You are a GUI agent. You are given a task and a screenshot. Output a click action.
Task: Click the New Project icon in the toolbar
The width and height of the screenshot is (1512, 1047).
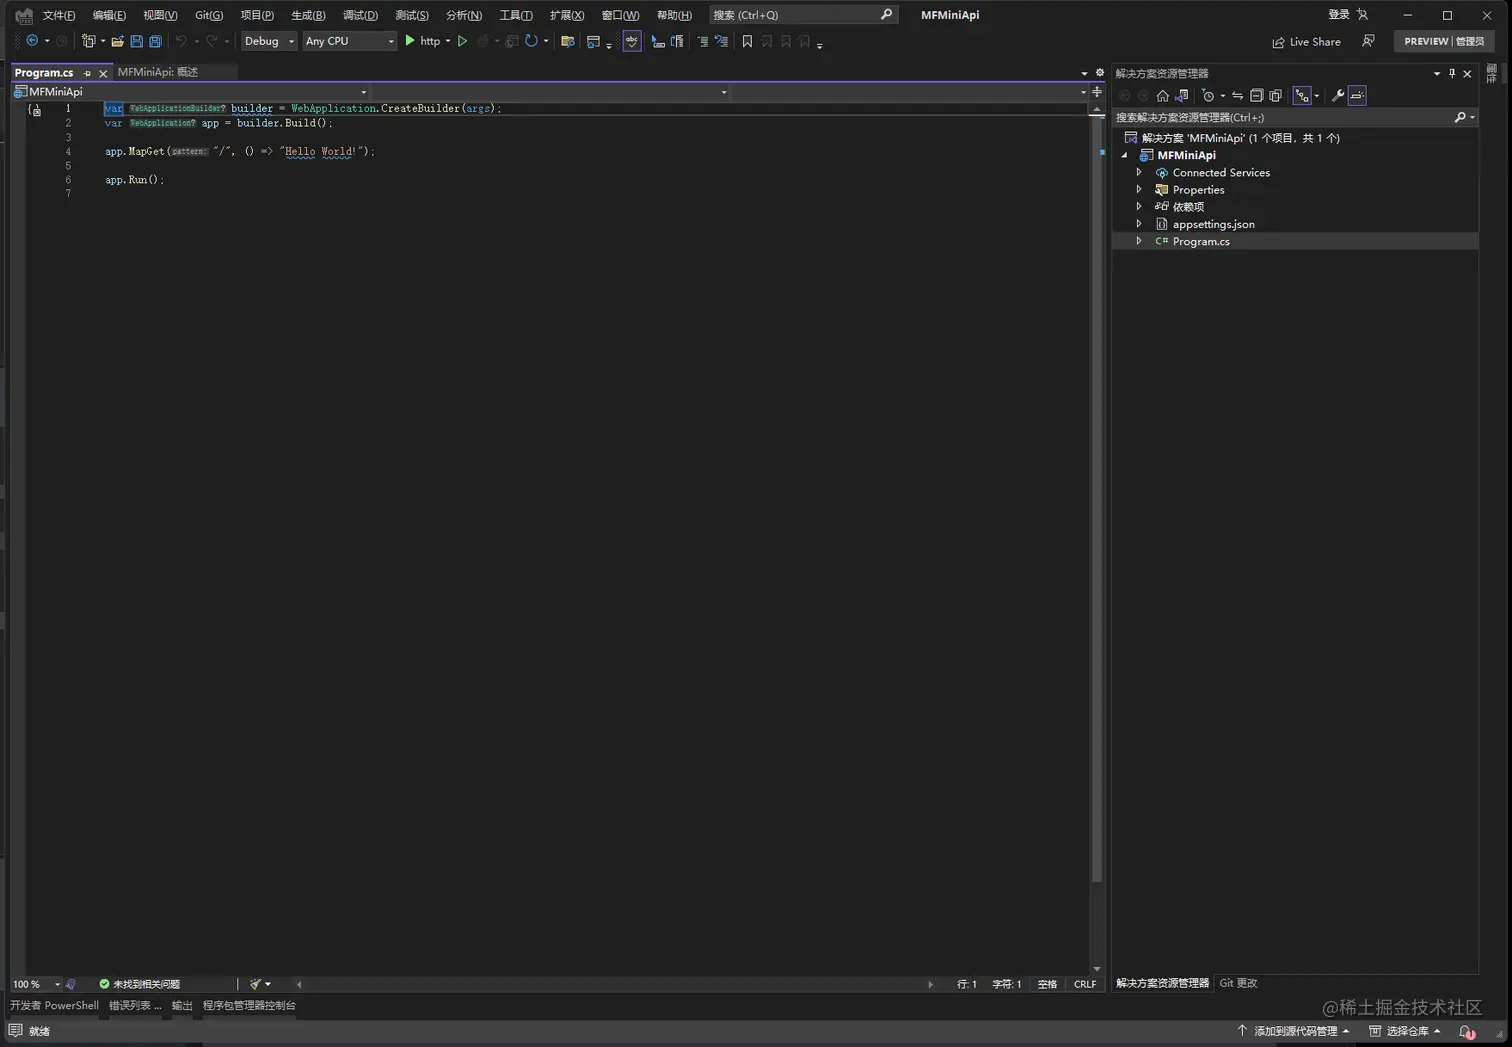click(x=89, y=41)
